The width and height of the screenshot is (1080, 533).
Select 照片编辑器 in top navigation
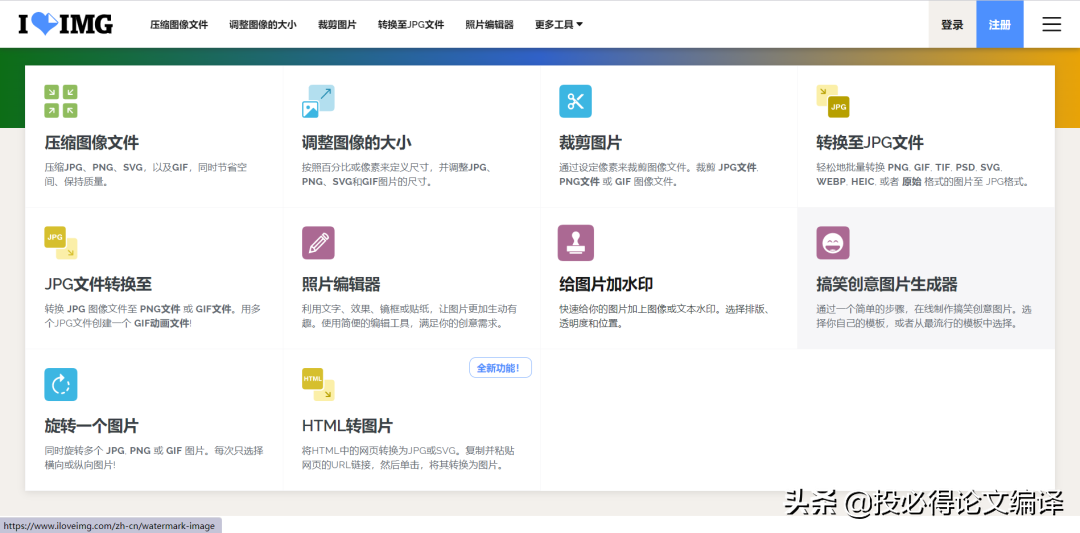pos(490,25)
